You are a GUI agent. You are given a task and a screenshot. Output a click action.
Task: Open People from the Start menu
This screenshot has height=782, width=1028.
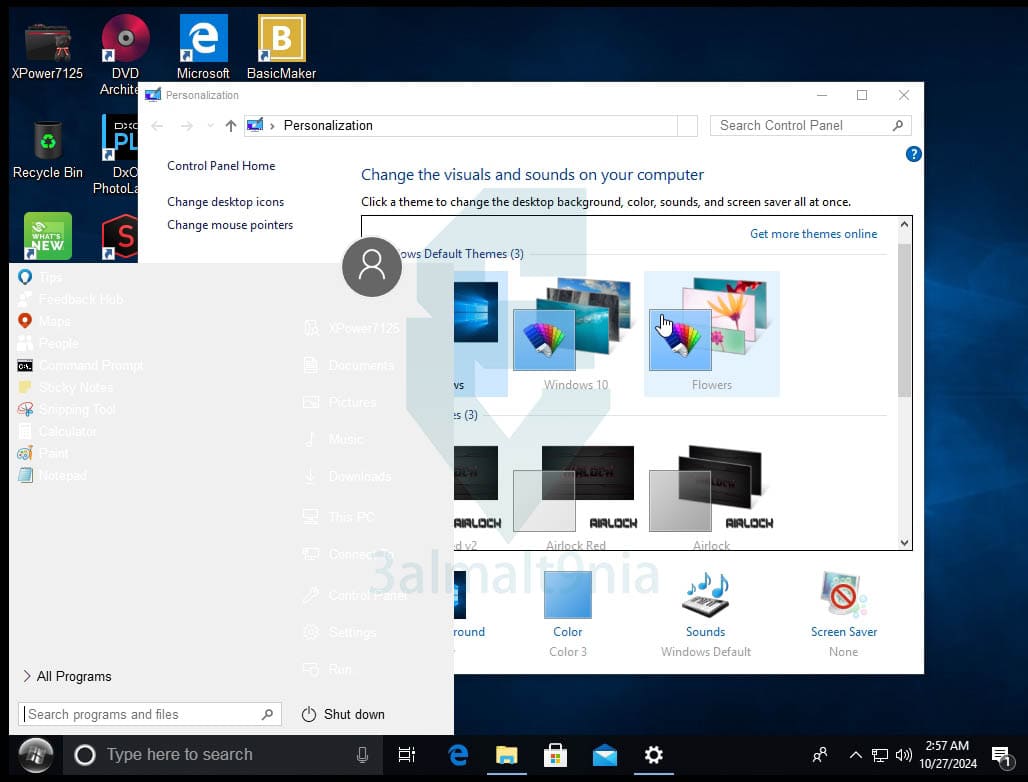49,343
